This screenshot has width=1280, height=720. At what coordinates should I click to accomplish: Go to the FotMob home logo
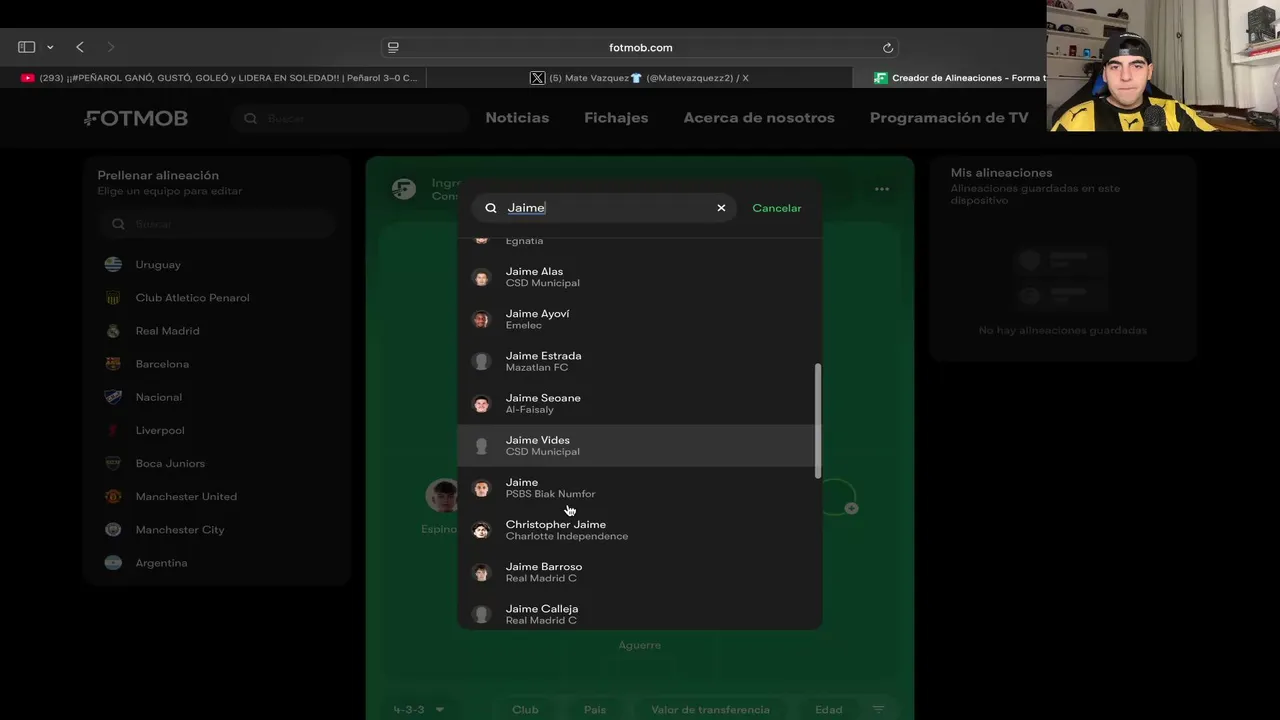coord(136,118)
